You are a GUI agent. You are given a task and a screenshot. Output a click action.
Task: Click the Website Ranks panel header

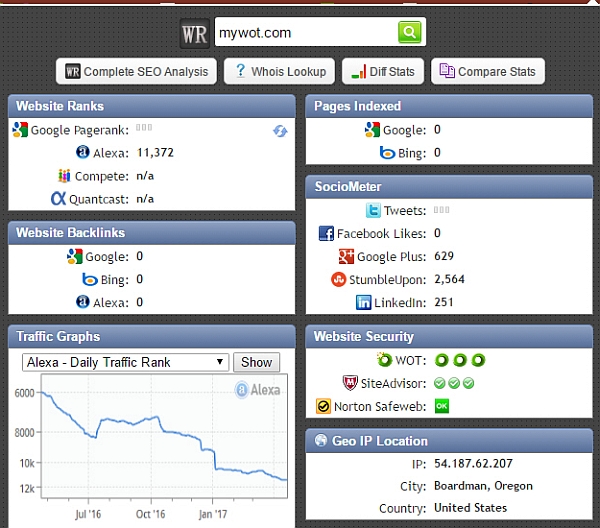pos(152,106)
